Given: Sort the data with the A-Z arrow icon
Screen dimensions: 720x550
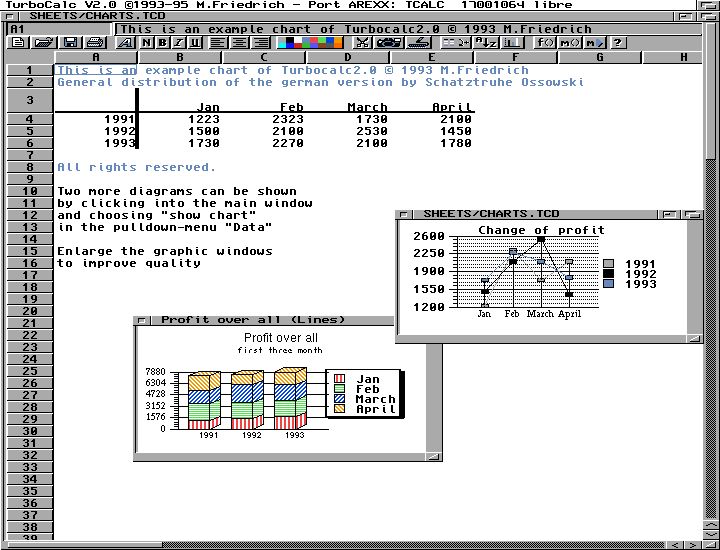Looking at the screenshot, I should (485, 43).
